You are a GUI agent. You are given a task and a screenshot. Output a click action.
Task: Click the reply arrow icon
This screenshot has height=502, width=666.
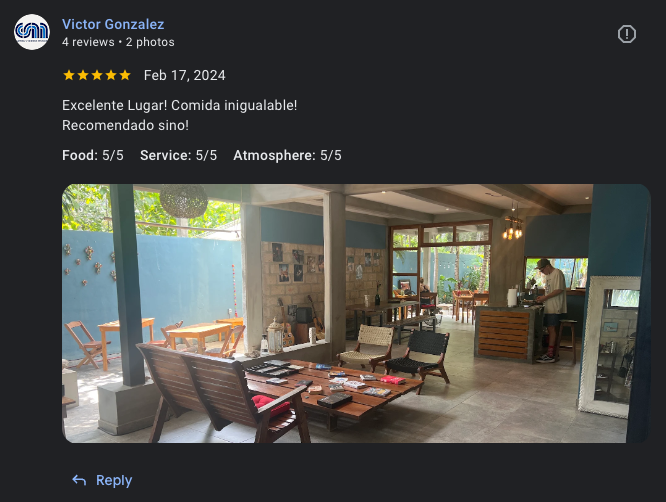point(79,480)
